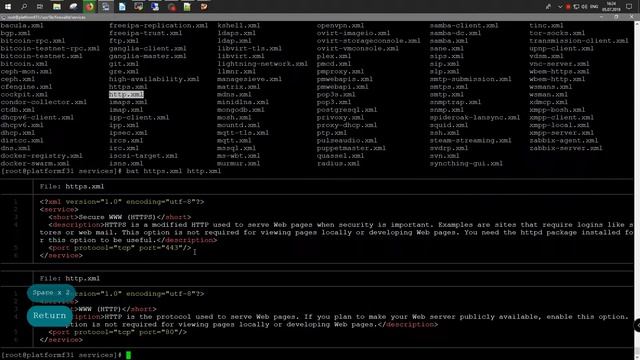Viewport: 640px width, 360px height.
Task: Click the shell prompt at the bottom cursor
Action: (x=129, y=355)
